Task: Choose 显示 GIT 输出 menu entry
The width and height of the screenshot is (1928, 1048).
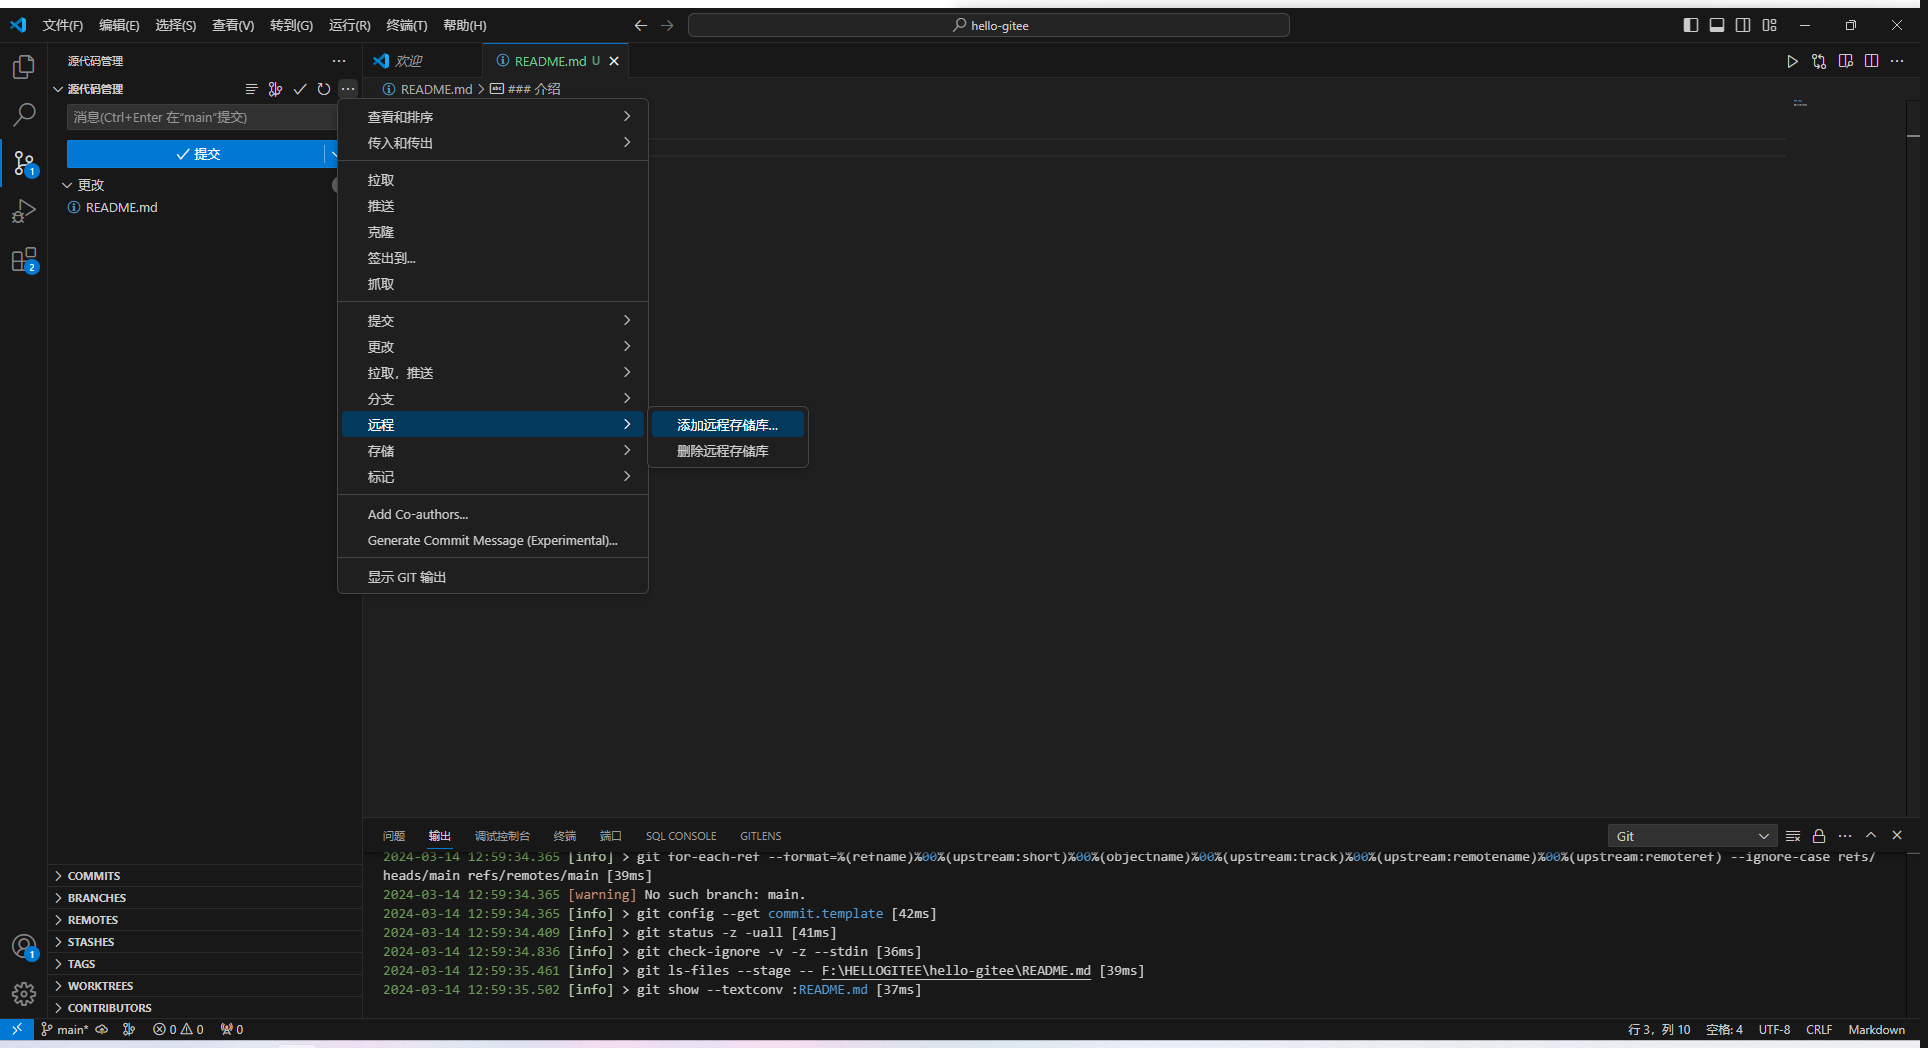Action: click(493, 577)
